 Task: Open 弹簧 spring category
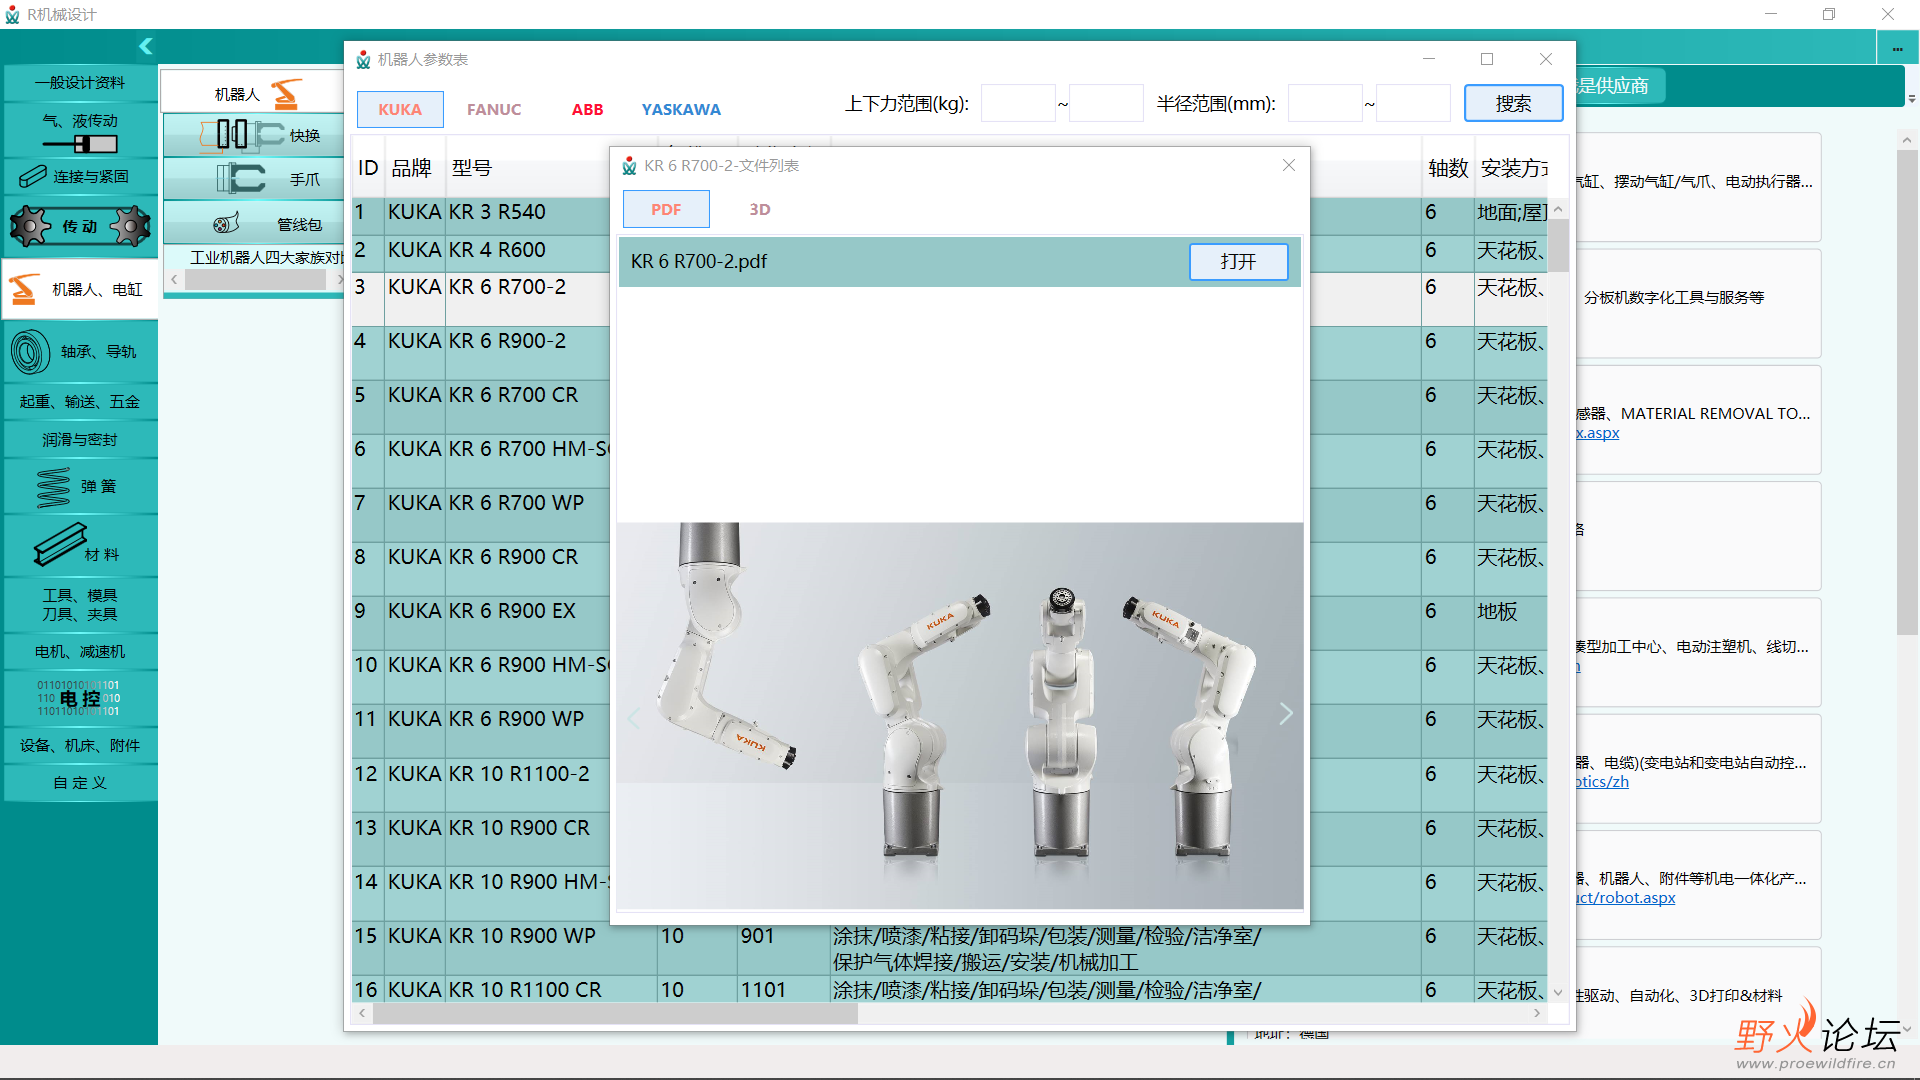point(80,487)
